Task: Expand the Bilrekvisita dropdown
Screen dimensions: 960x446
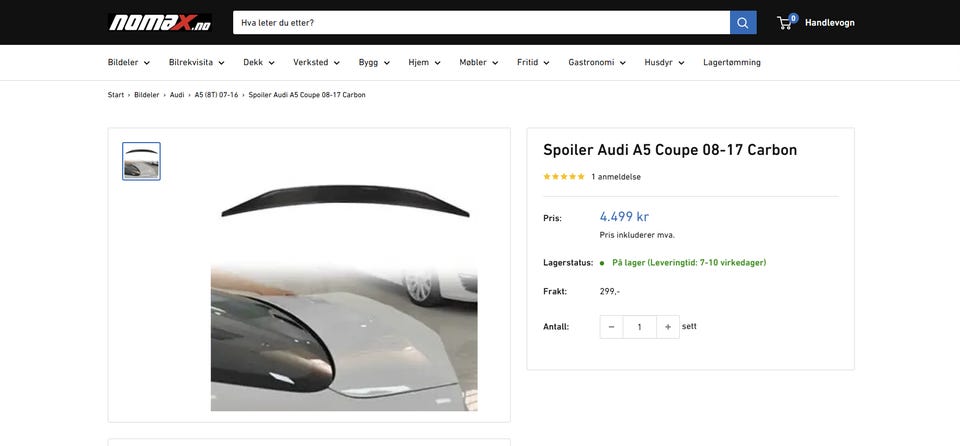Action: pos(196,62)
